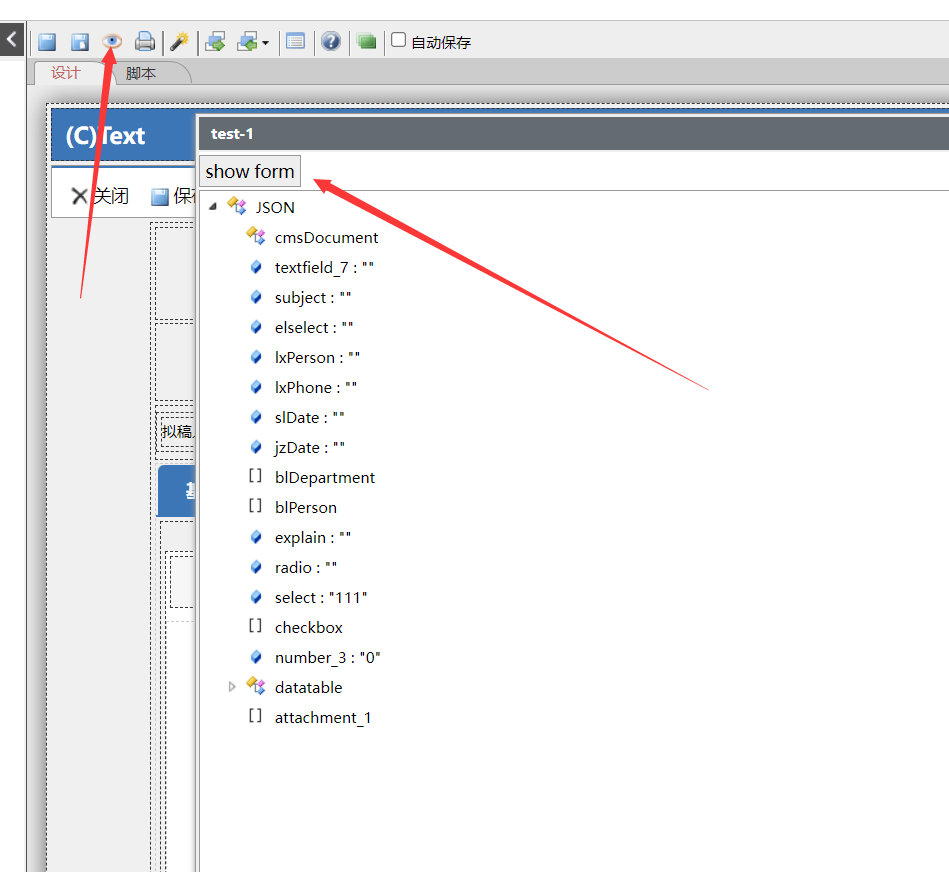Click the form properties list icon
The width and height of the screenshot is (949, 872).
point(295,42)
